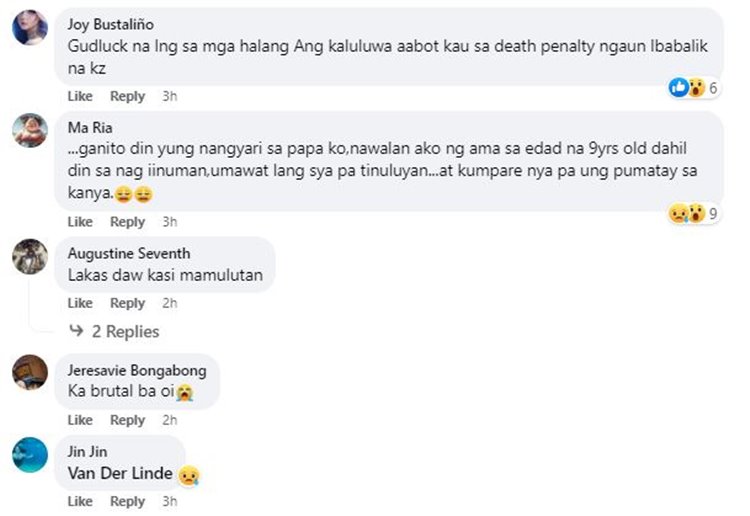
Task: Click the 2h timestamp on Augustine's comment
Action: (x=169, y=303)
